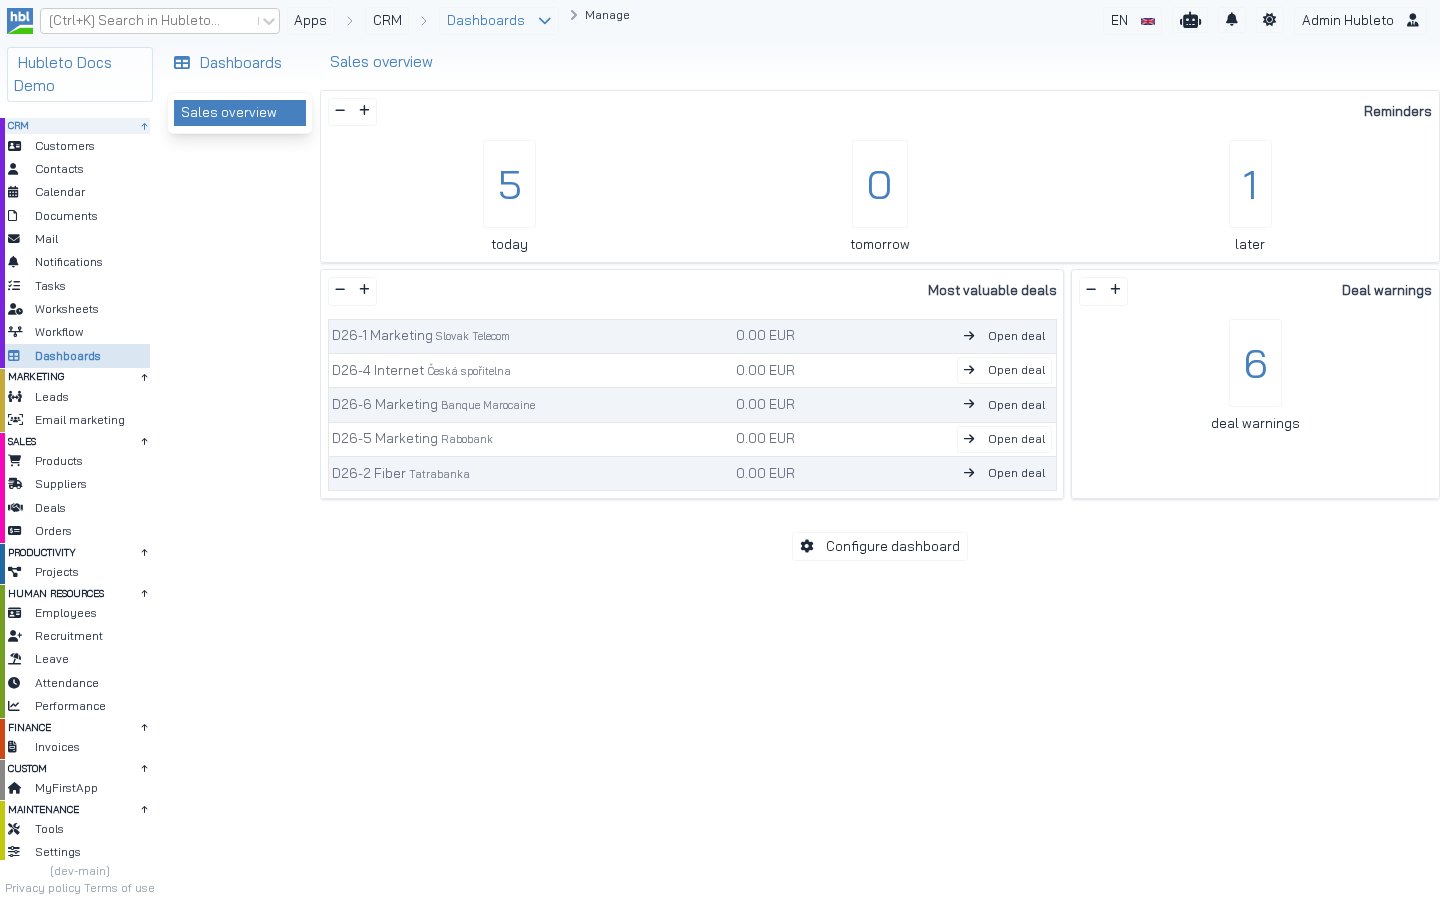Collapse the HUMAN RESOURCES sidebar section
Viewport: 1440px width, 900px height.
click(144, 593)
